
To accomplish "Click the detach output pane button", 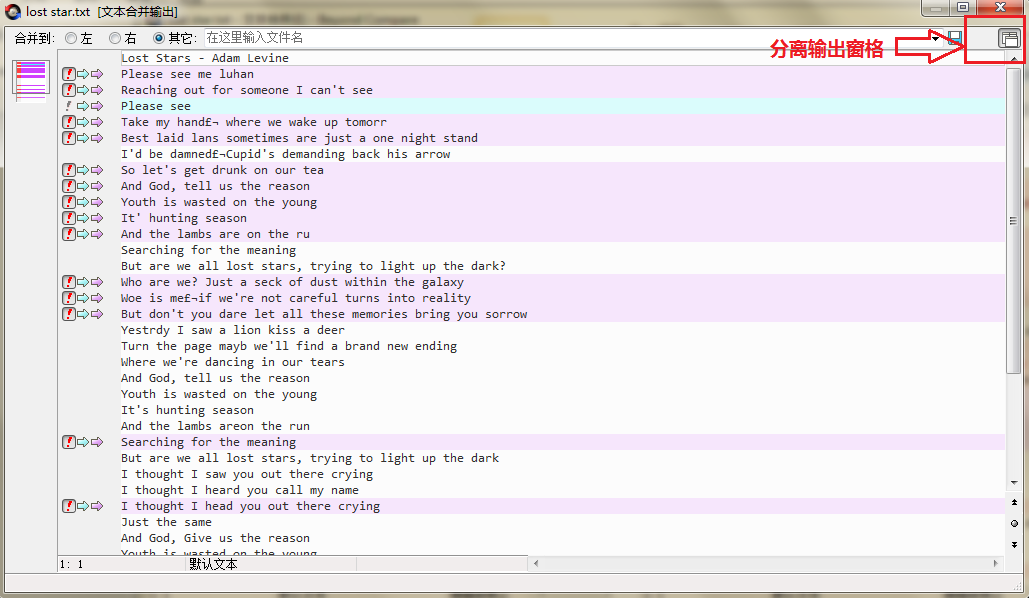I will [1009, 39].
